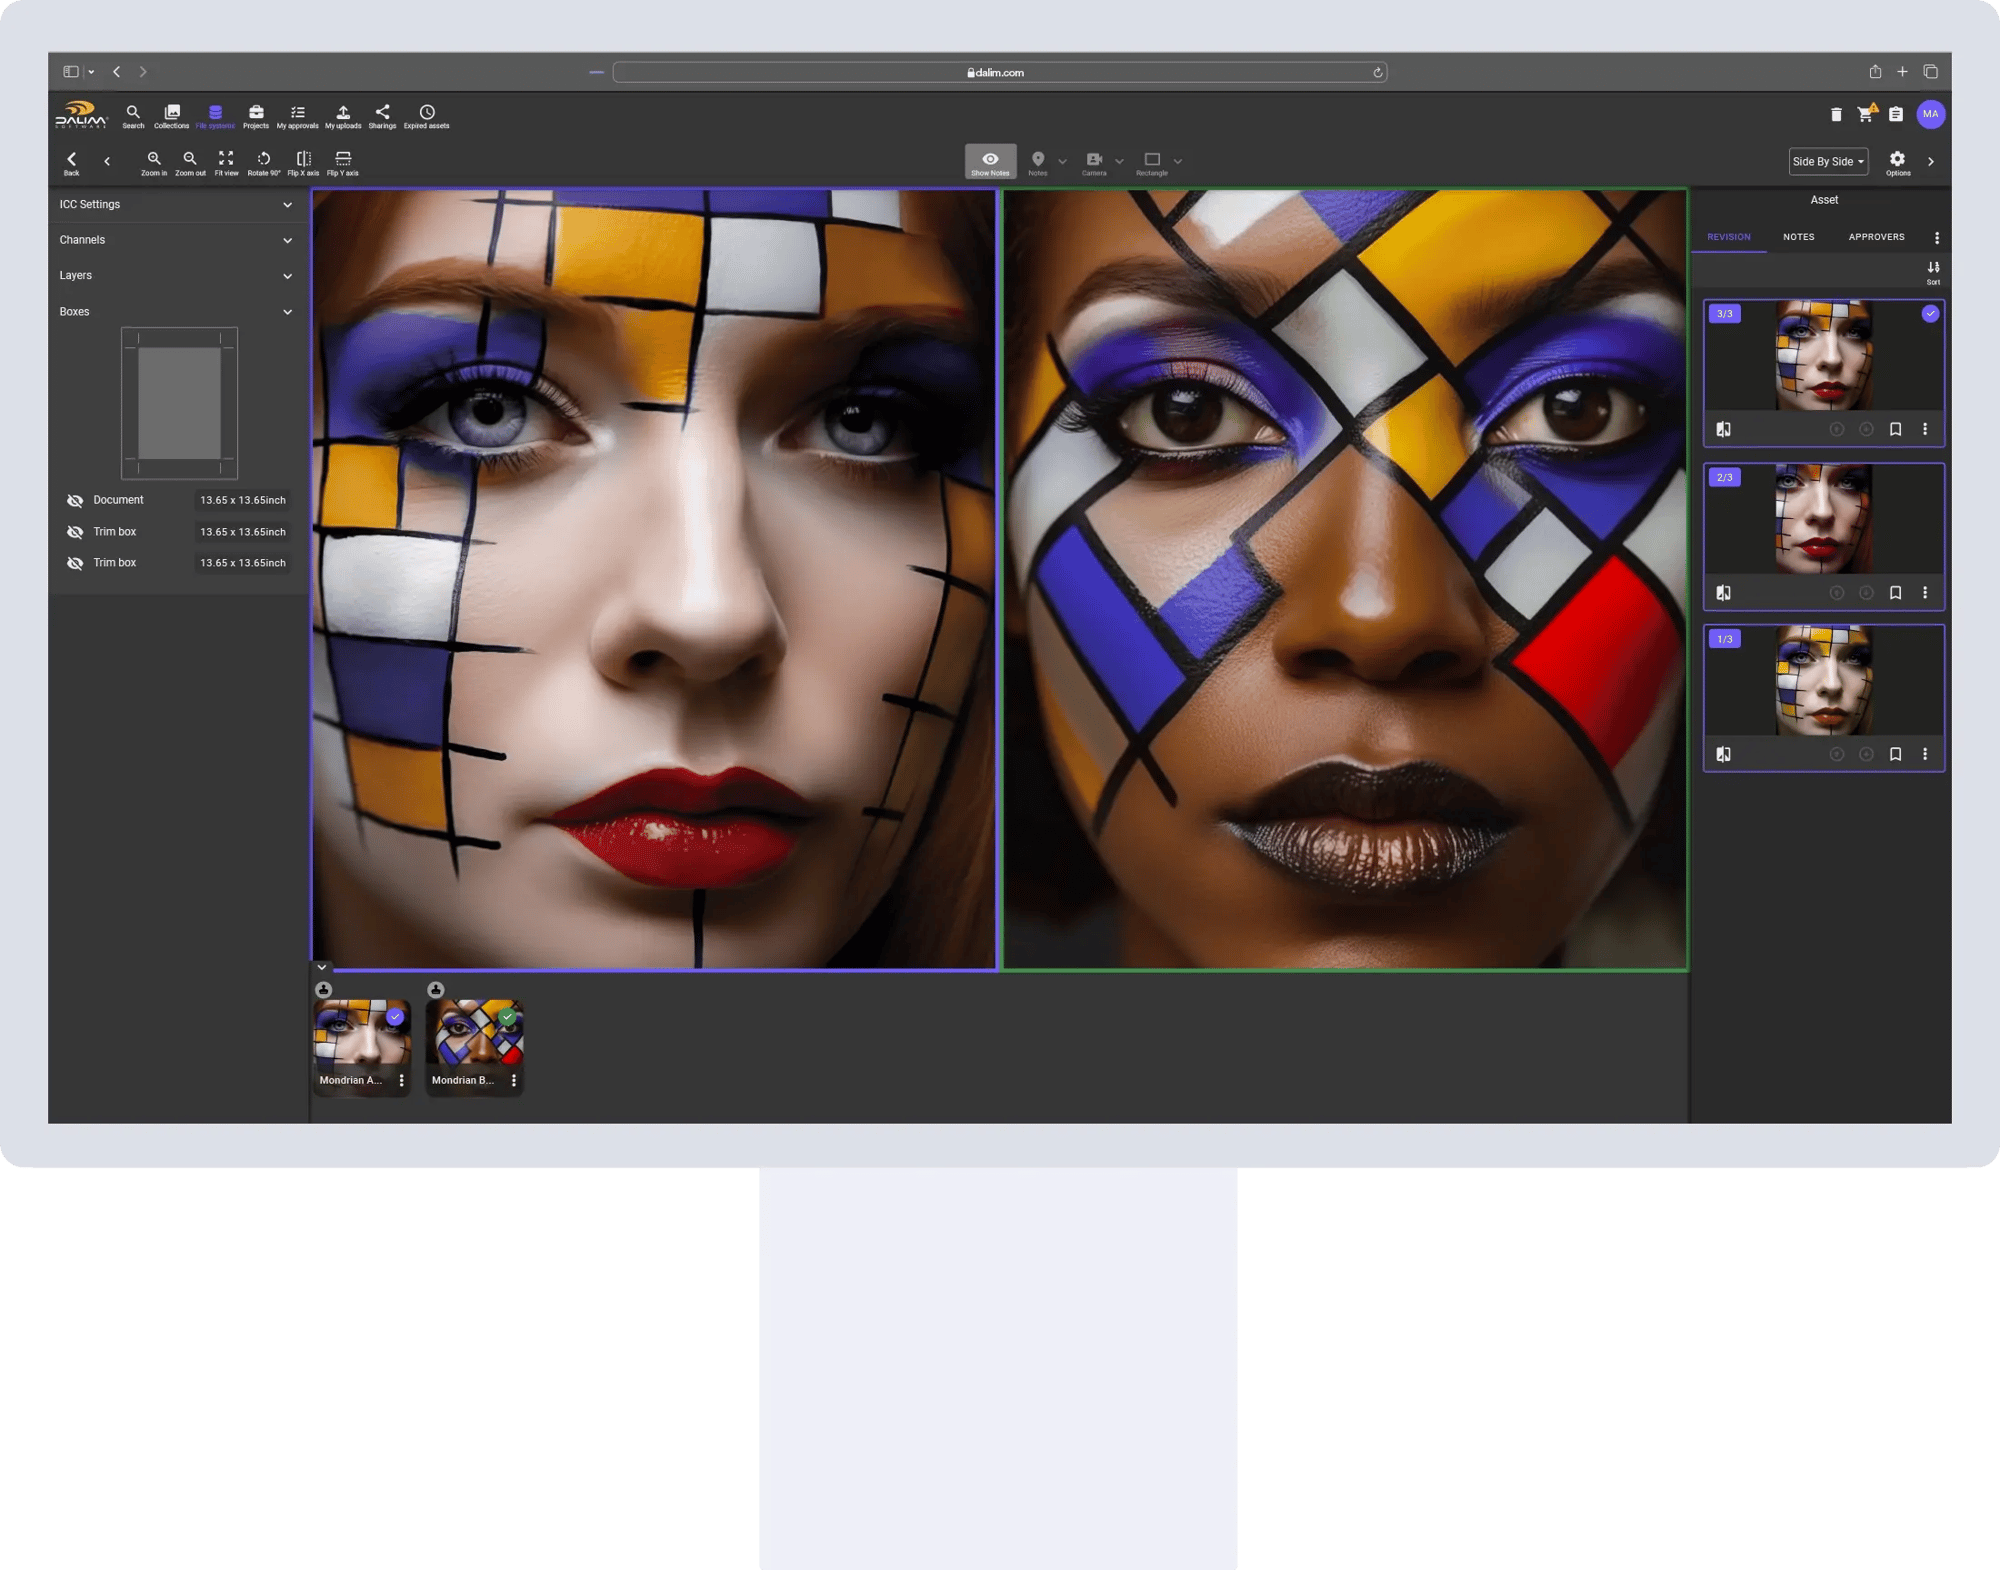Toggle Document box visibility
Viewport: 2000px width, 1570px height.
[75, 501]
